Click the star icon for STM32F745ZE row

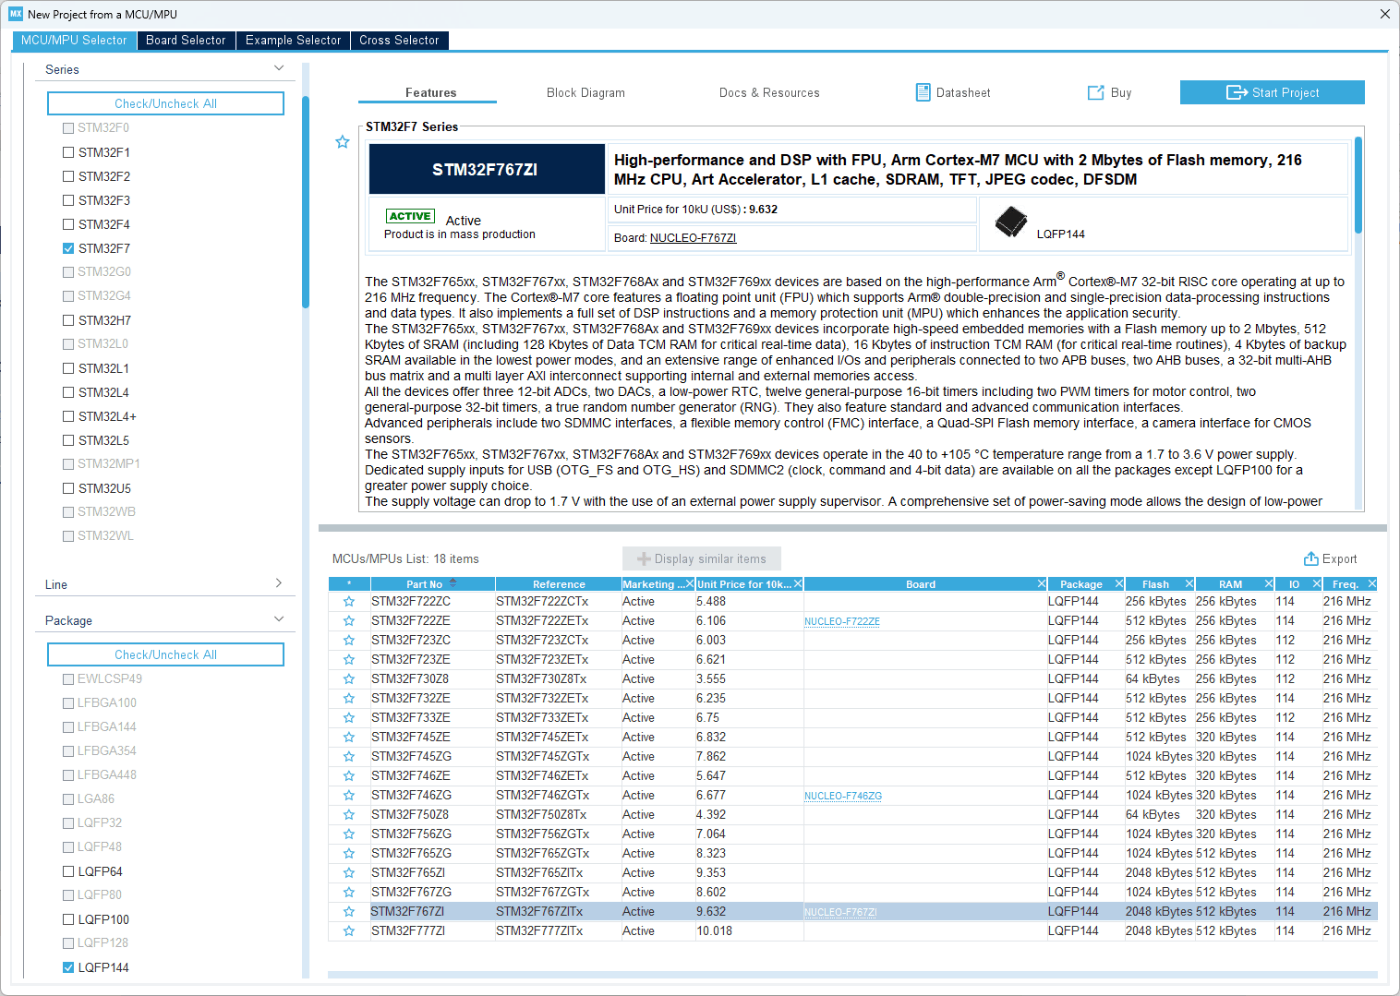(349, 737)
